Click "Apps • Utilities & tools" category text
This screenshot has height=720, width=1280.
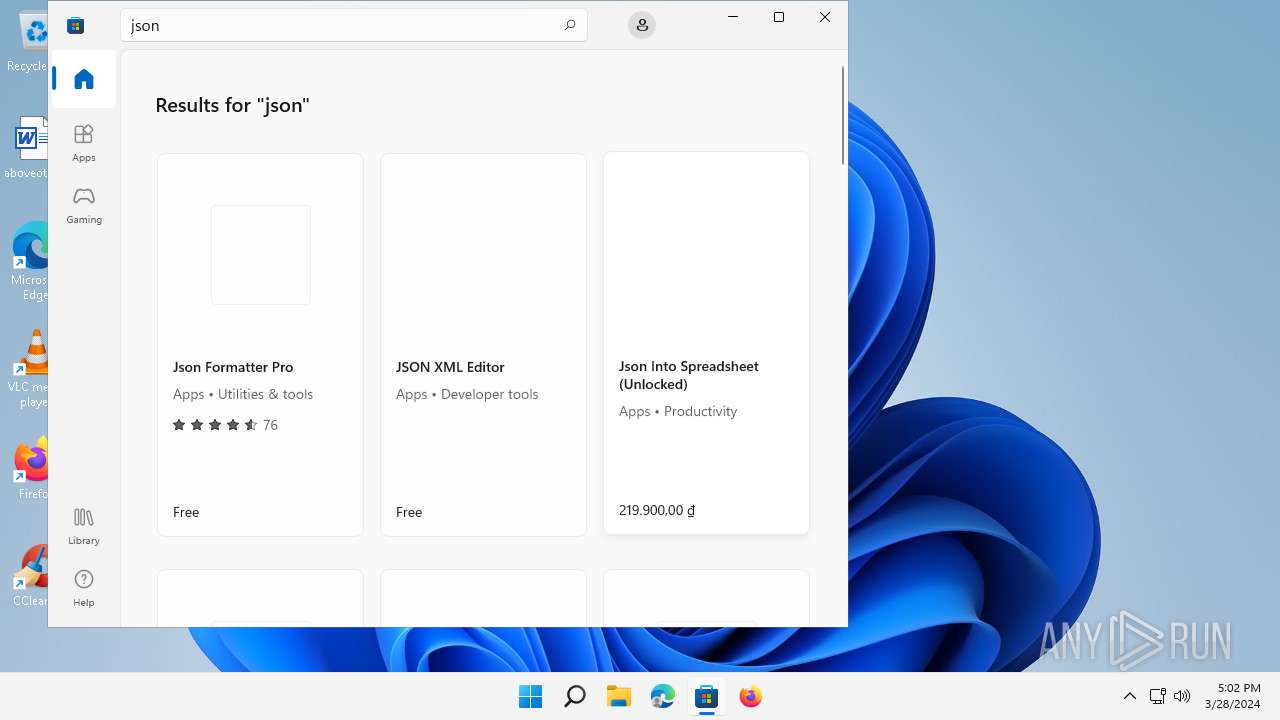point(243,394)
